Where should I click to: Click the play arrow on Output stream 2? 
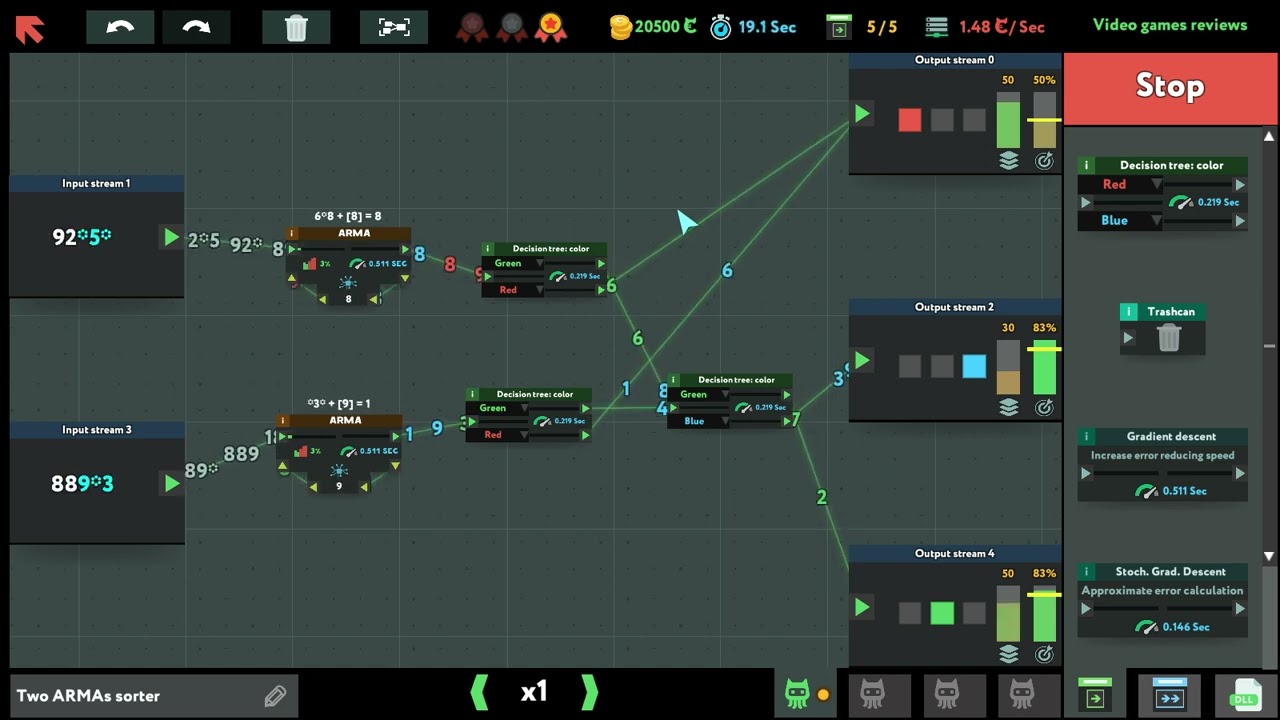pos(861,361)
